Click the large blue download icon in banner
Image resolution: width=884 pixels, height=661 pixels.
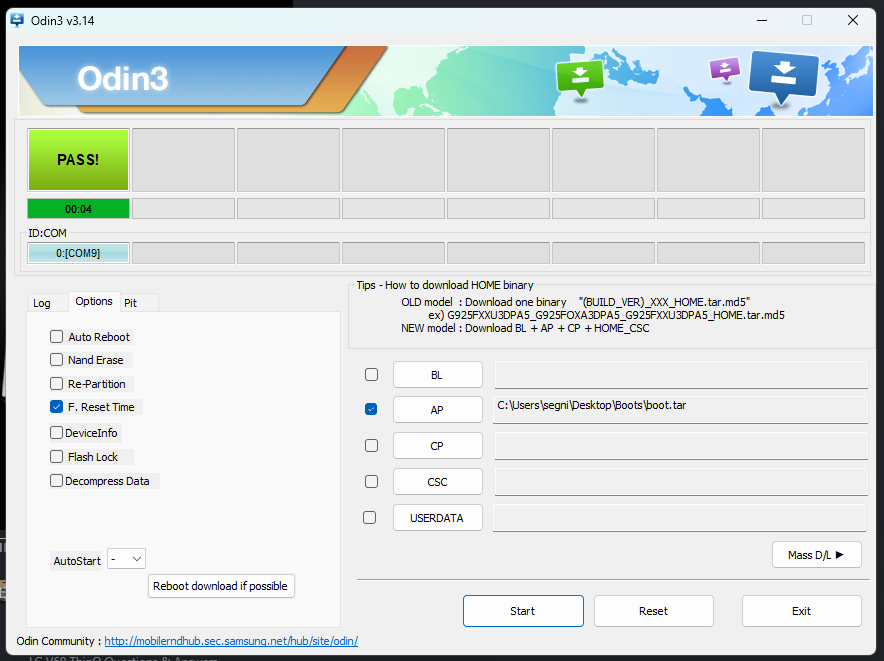pos(784,76)
